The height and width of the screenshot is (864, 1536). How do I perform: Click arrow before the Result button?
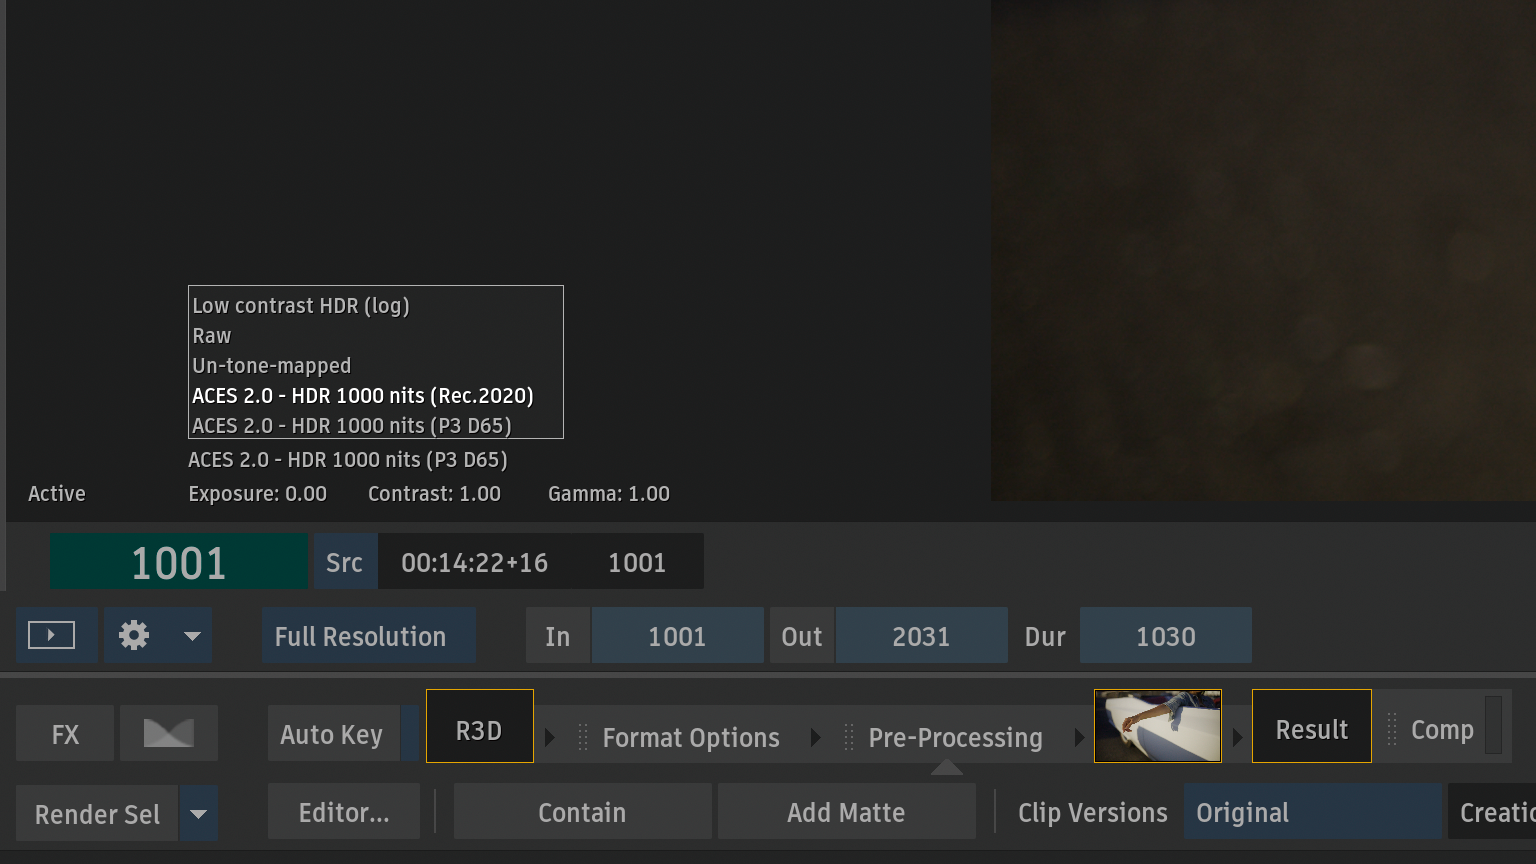point(1237,738)
